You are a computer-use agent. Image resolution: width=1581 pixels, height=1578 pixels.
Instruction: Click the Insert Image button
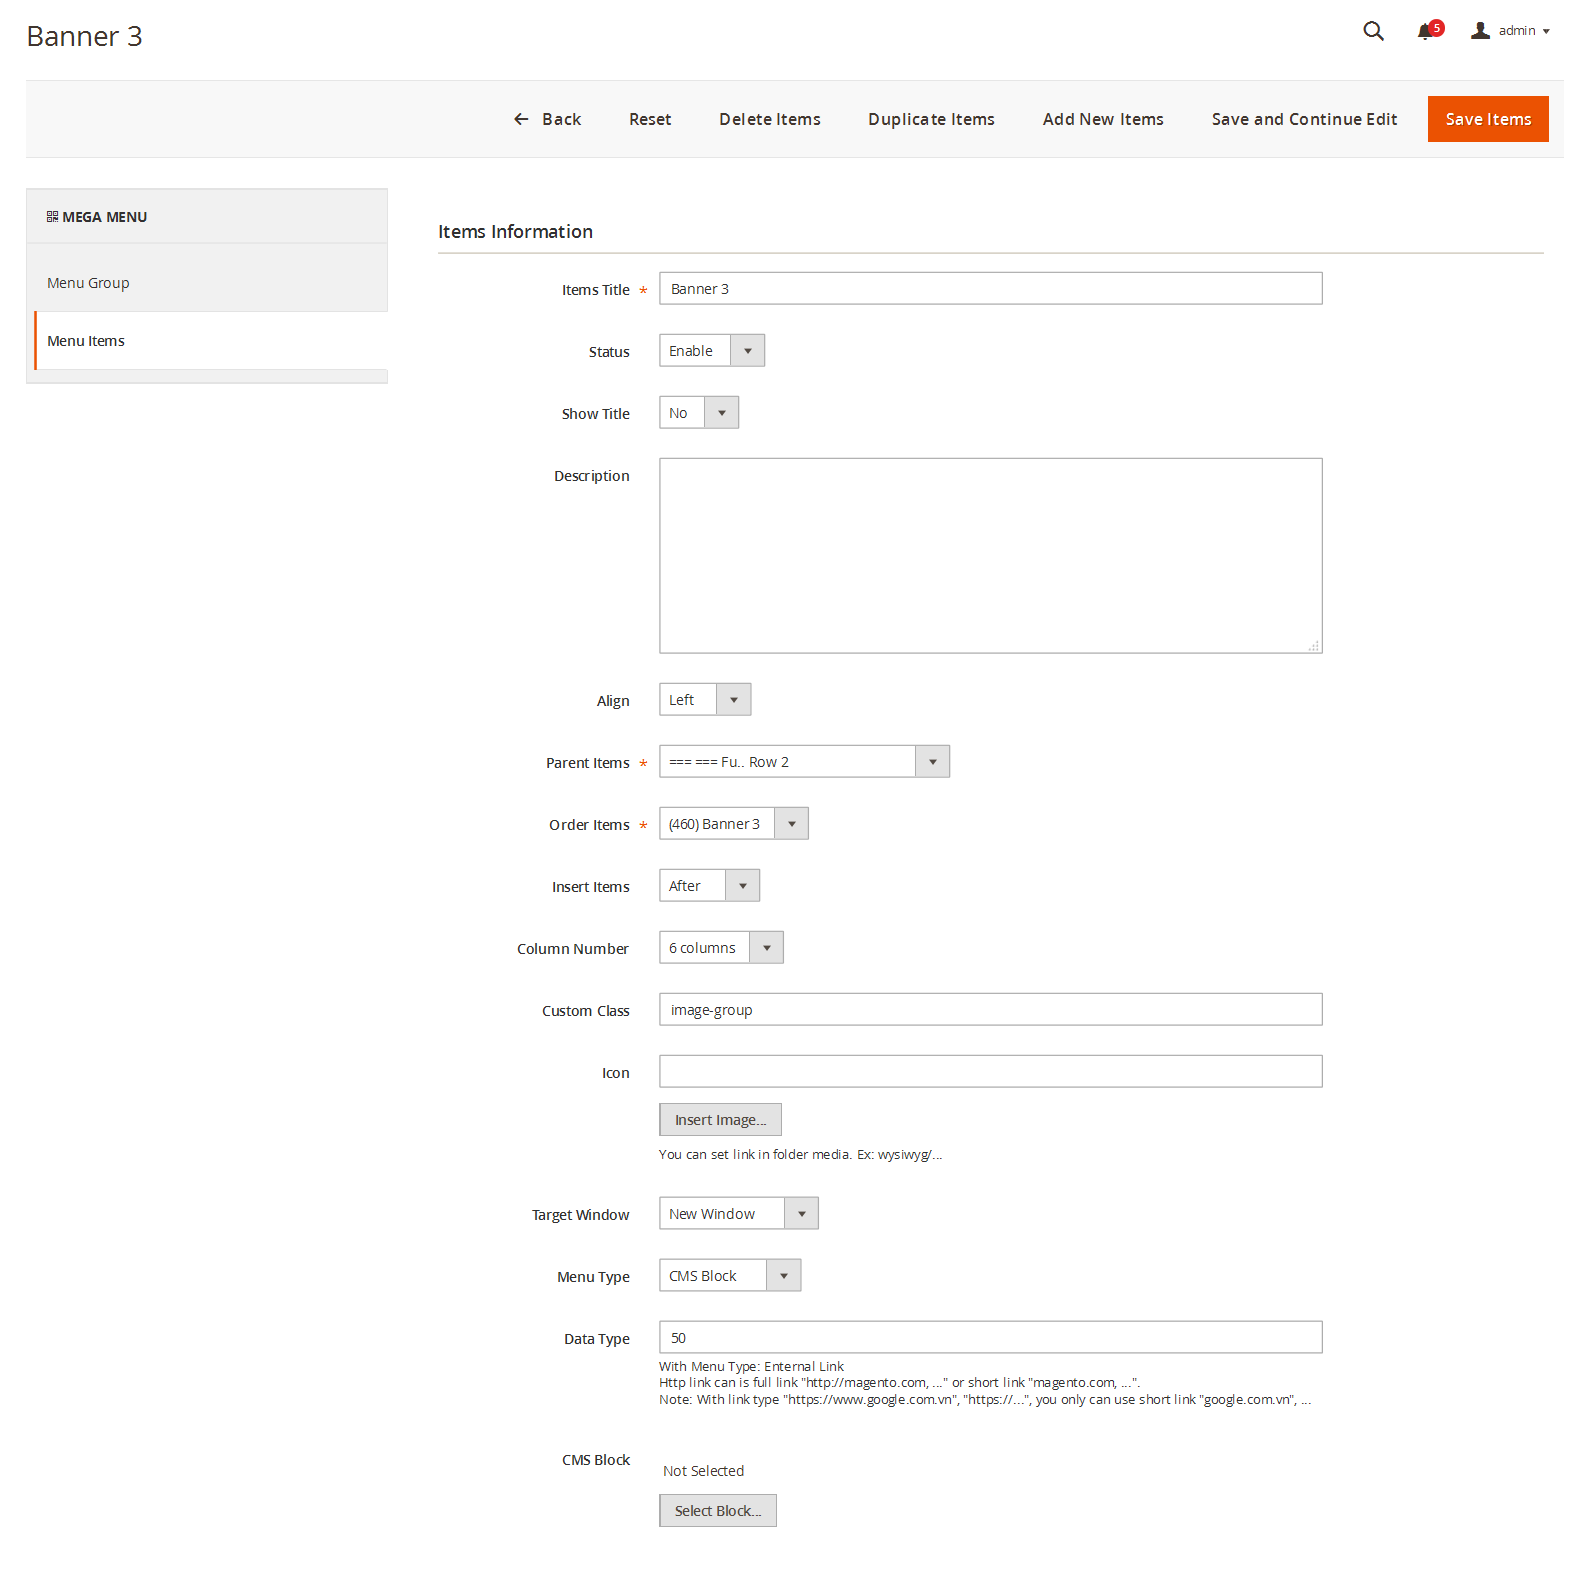click(720, 1120)
